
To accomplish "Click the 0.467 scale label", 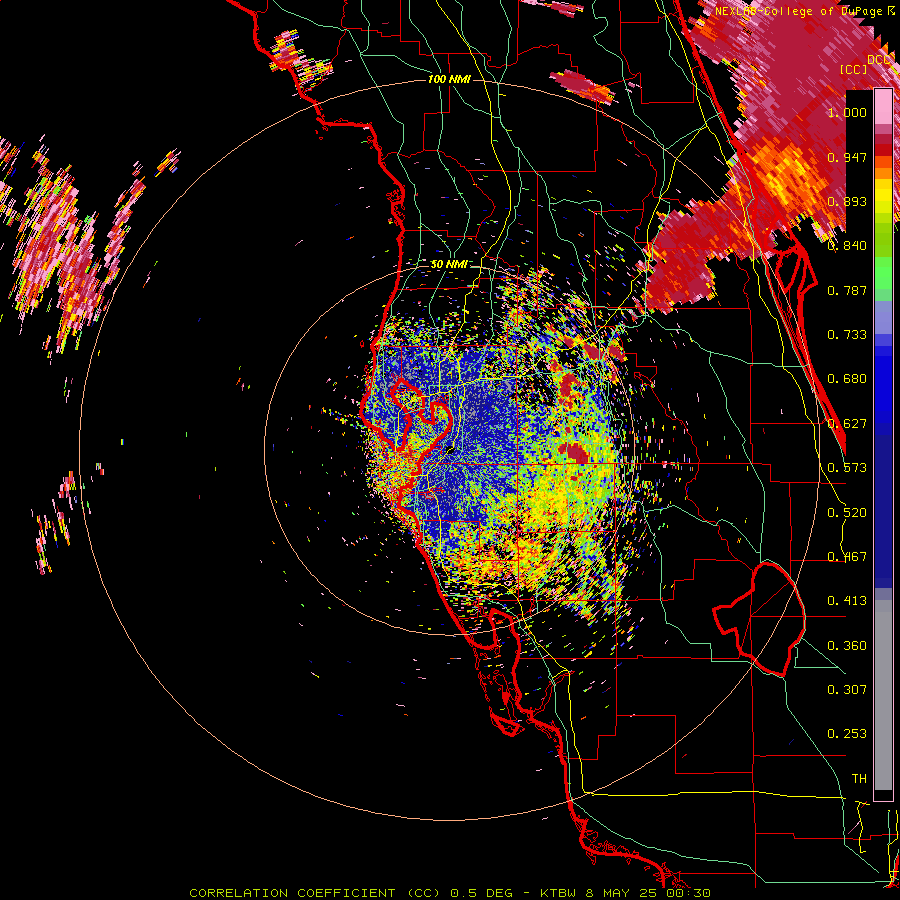I will [x=847, y=557].
